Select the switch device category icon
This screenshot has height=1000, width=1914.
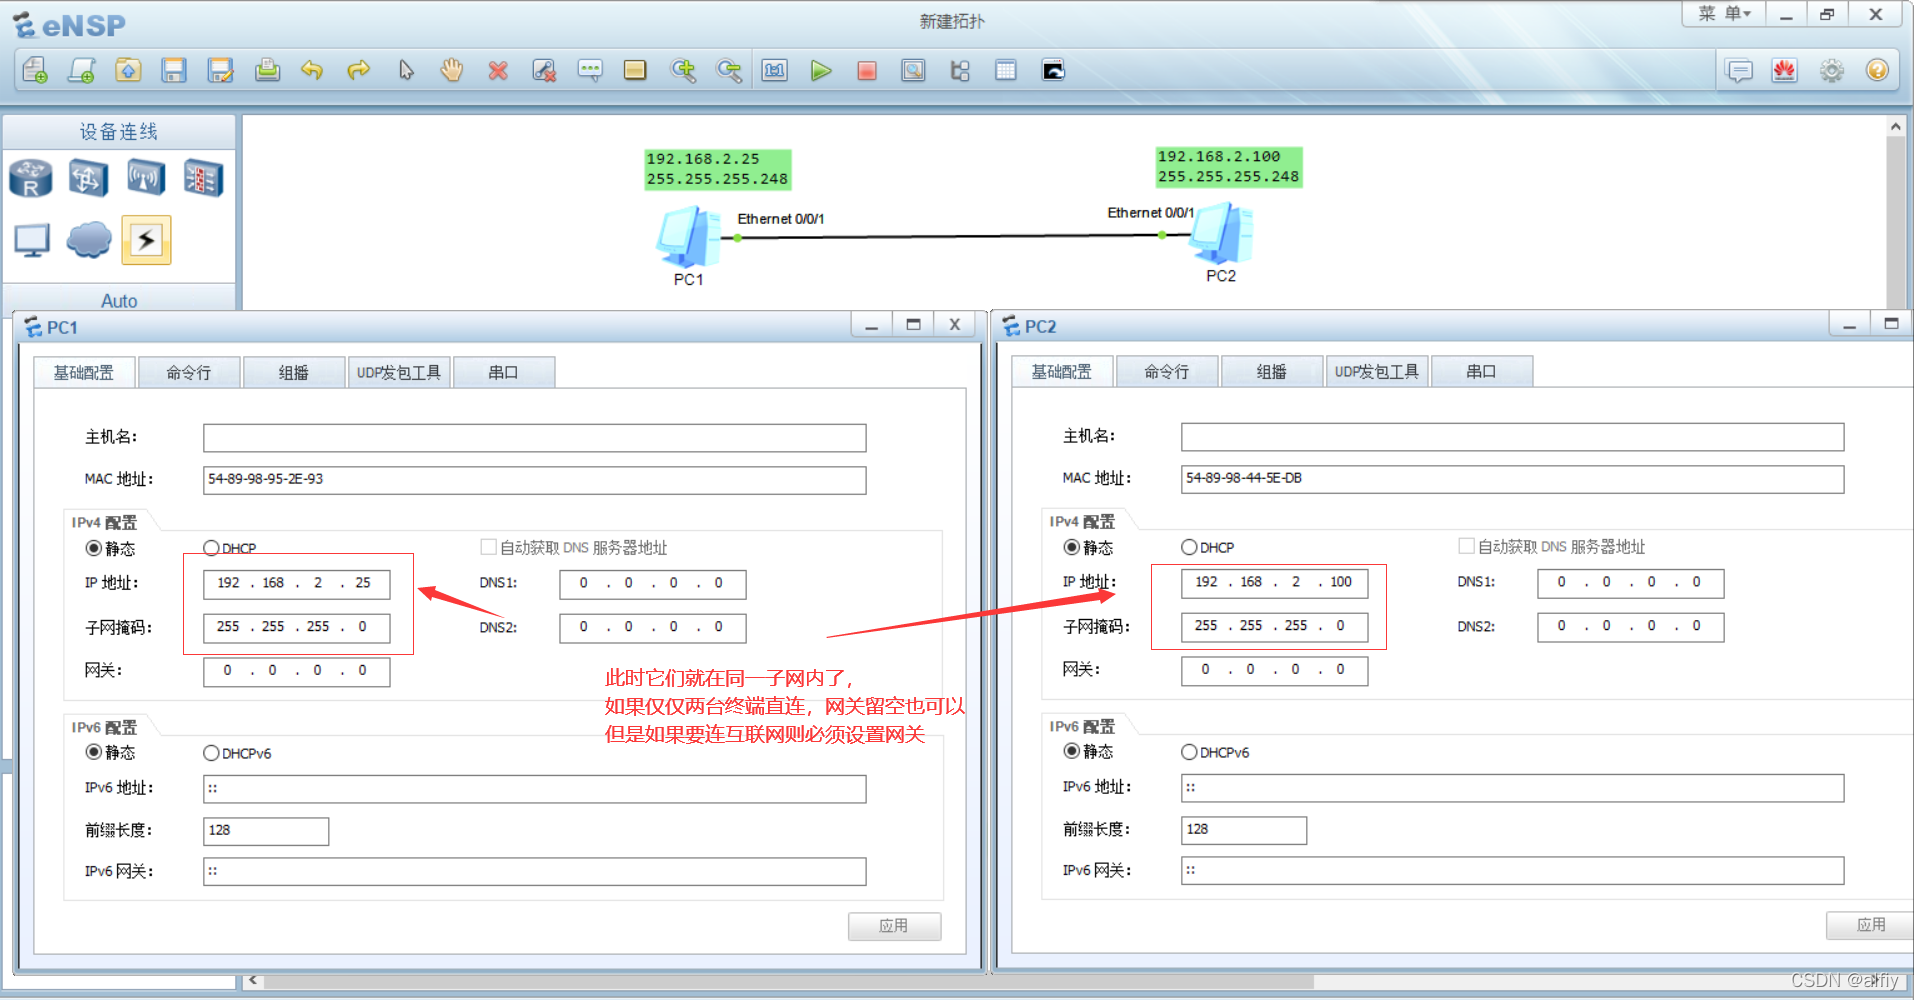[88, 178]
